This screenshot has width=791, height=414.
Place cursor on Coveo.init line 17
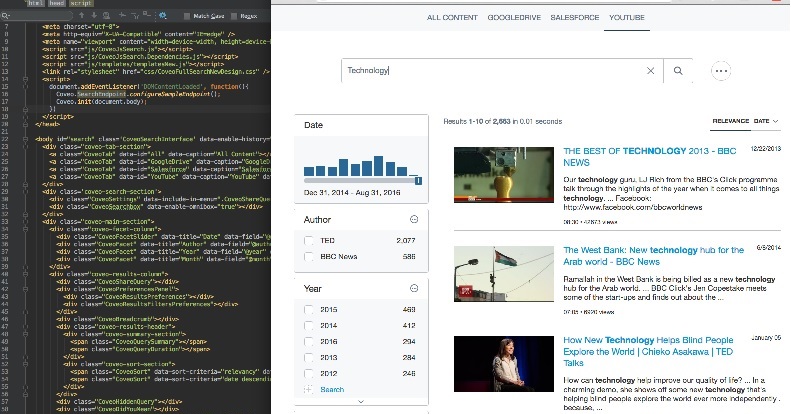coord(101,101)
